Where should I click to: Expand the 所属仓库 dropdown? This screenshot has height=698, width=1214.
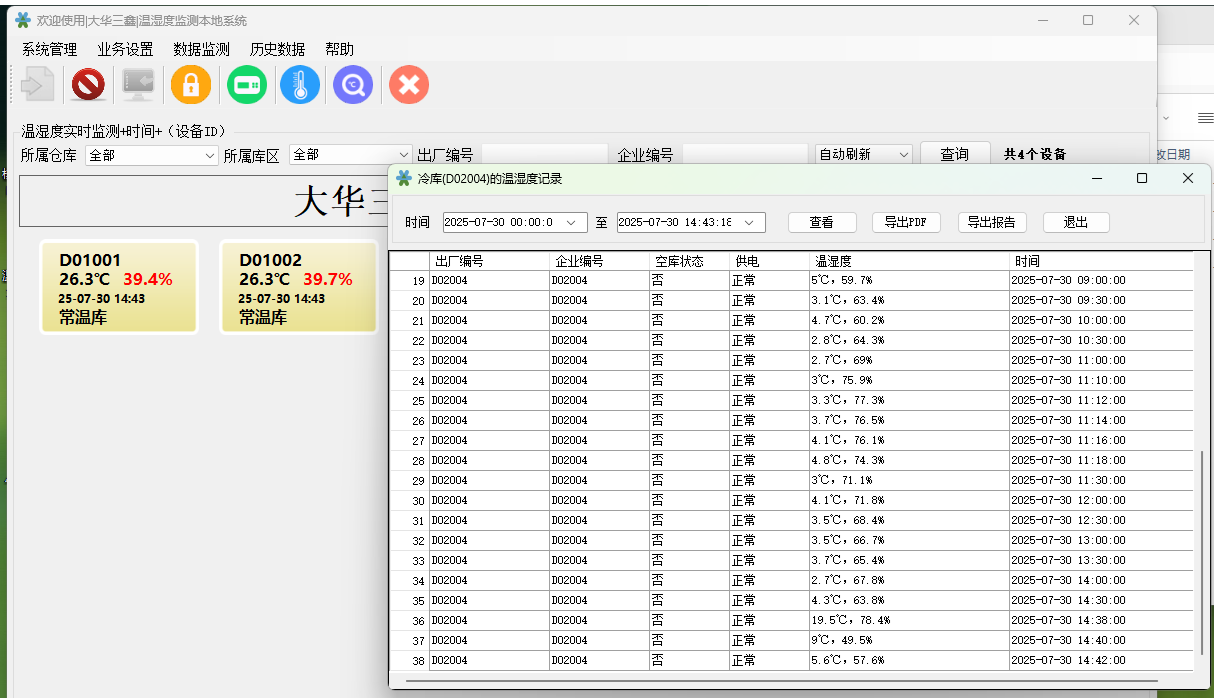click(209, 155)
